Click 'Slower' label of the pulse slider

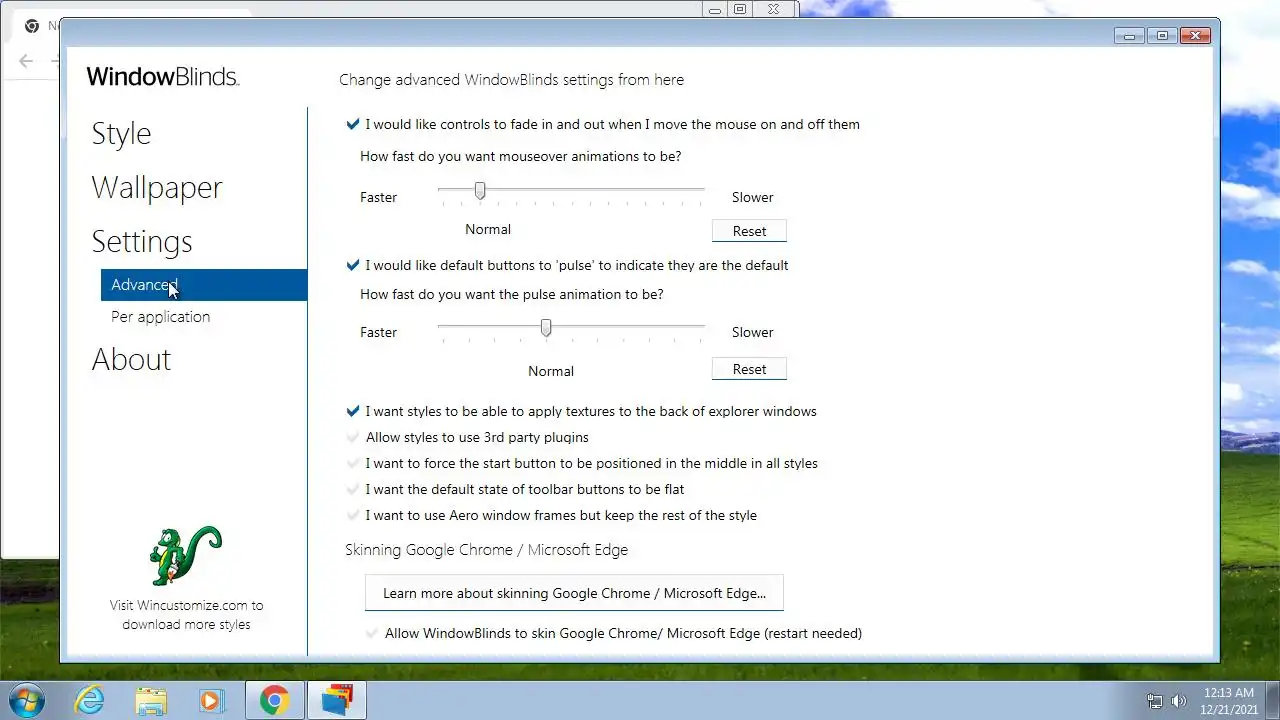tap(752, 332)
